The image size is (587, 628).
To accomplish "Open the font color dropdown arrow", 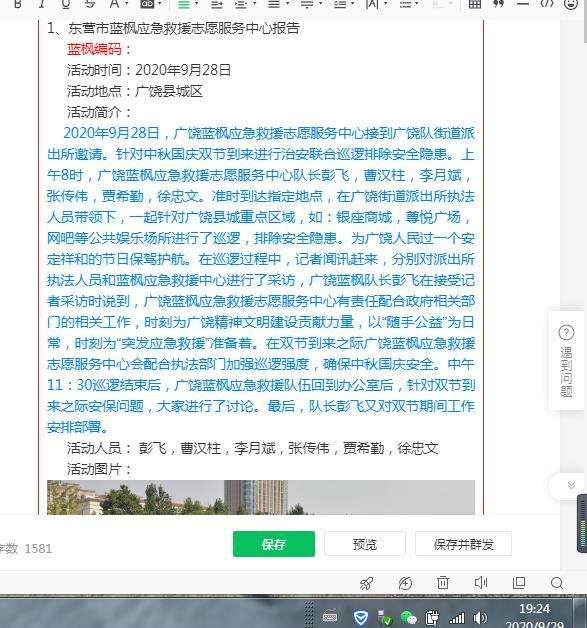I will (126, 4).
